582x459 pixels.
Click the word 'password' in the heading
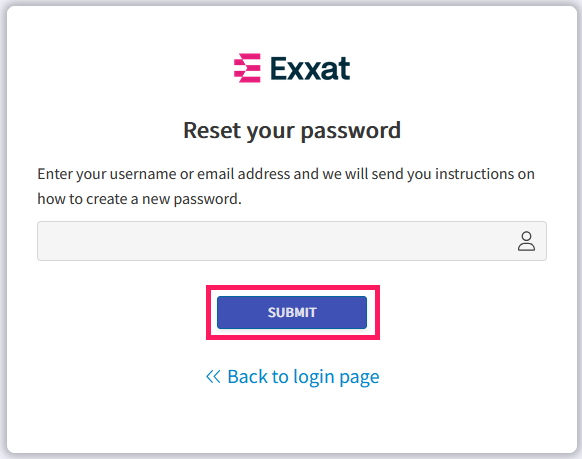(351, 131)
